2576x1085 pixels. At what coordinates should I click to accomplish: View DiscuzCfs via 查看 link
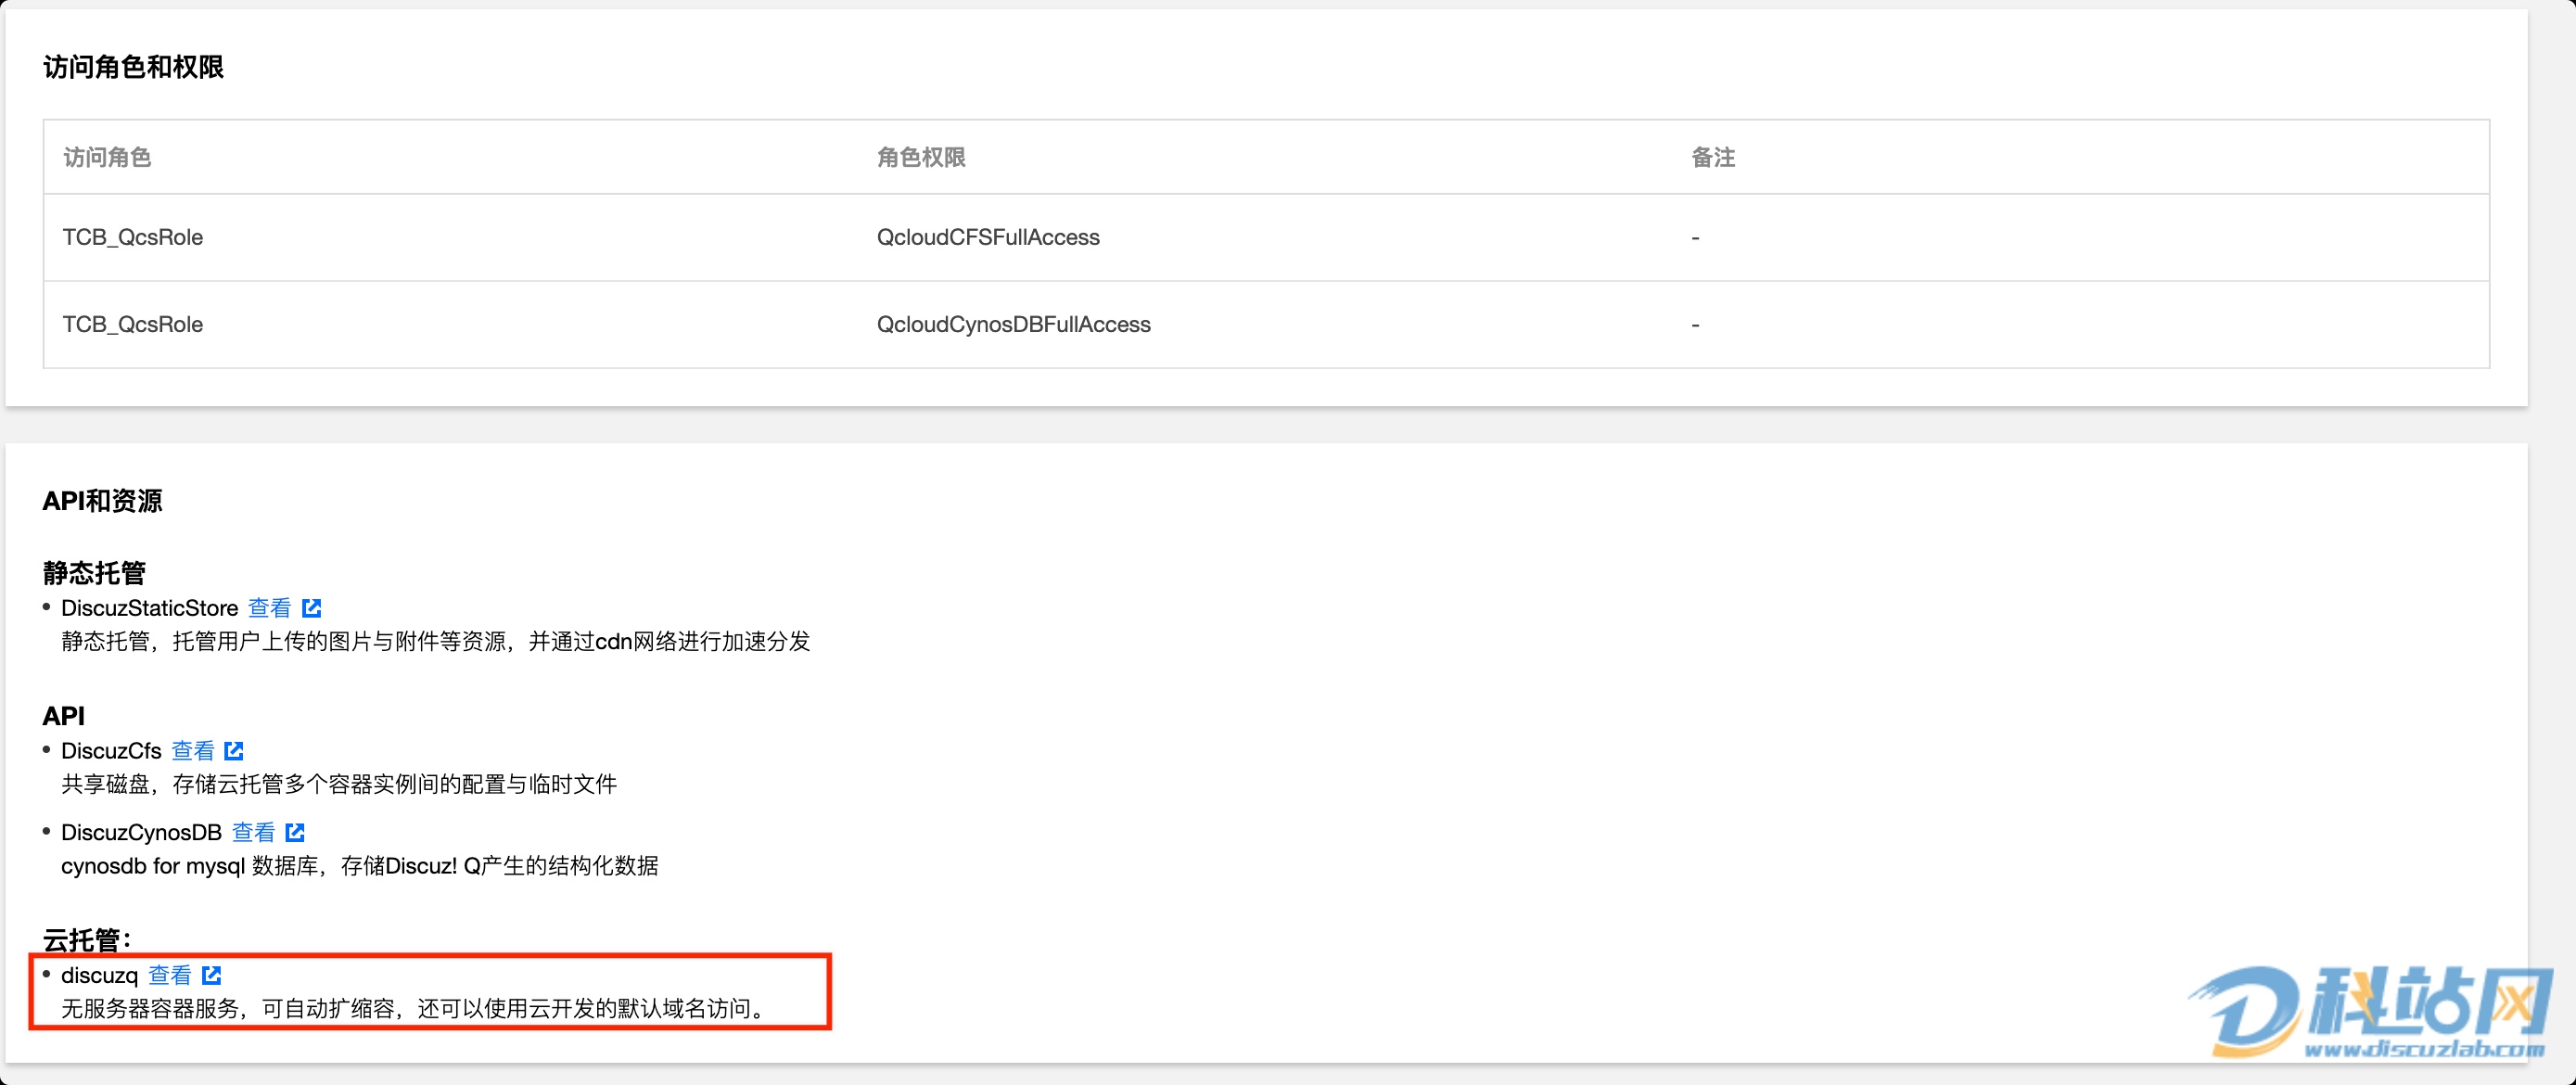tap(193, 751)
